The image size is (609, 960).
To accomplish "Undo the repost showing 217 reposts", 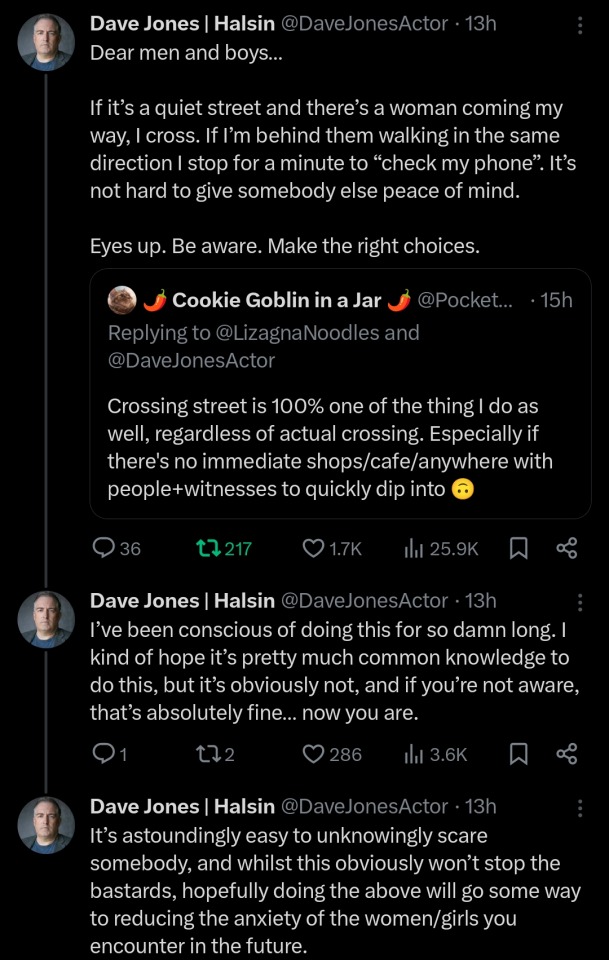I will click(212, 548).
